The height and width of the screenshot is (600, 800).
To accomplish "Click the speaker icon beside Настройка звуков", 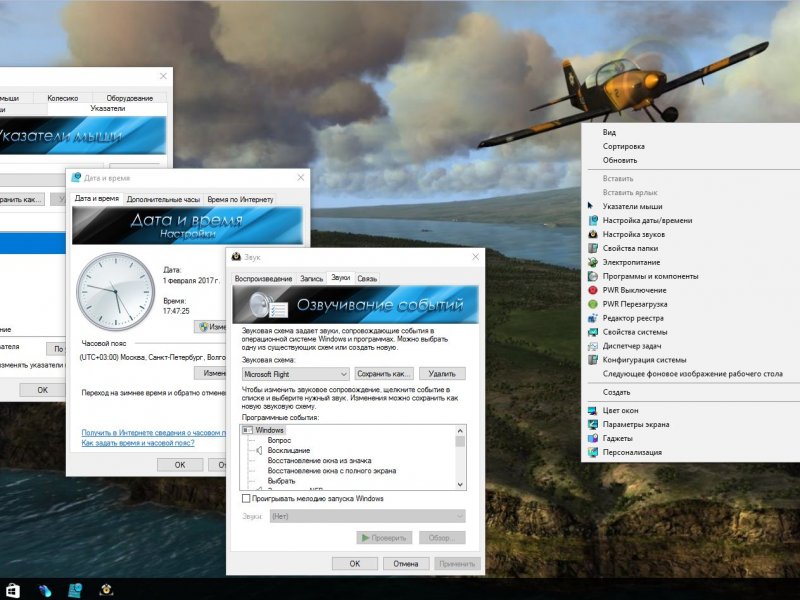I will (x=593, y=234).
